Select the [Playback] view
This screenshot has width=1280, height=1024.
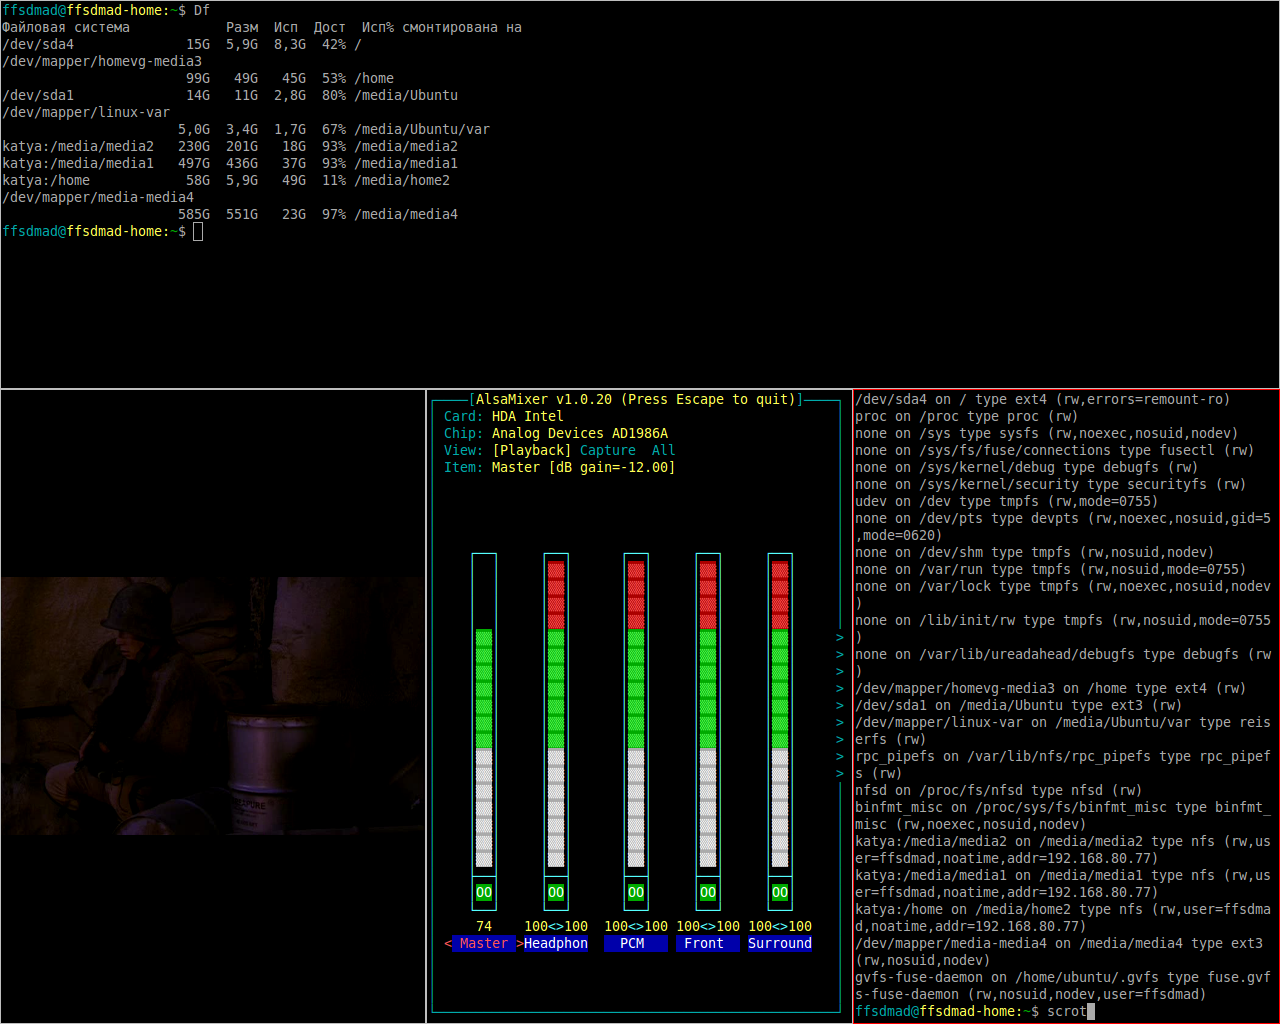(532, 450)
